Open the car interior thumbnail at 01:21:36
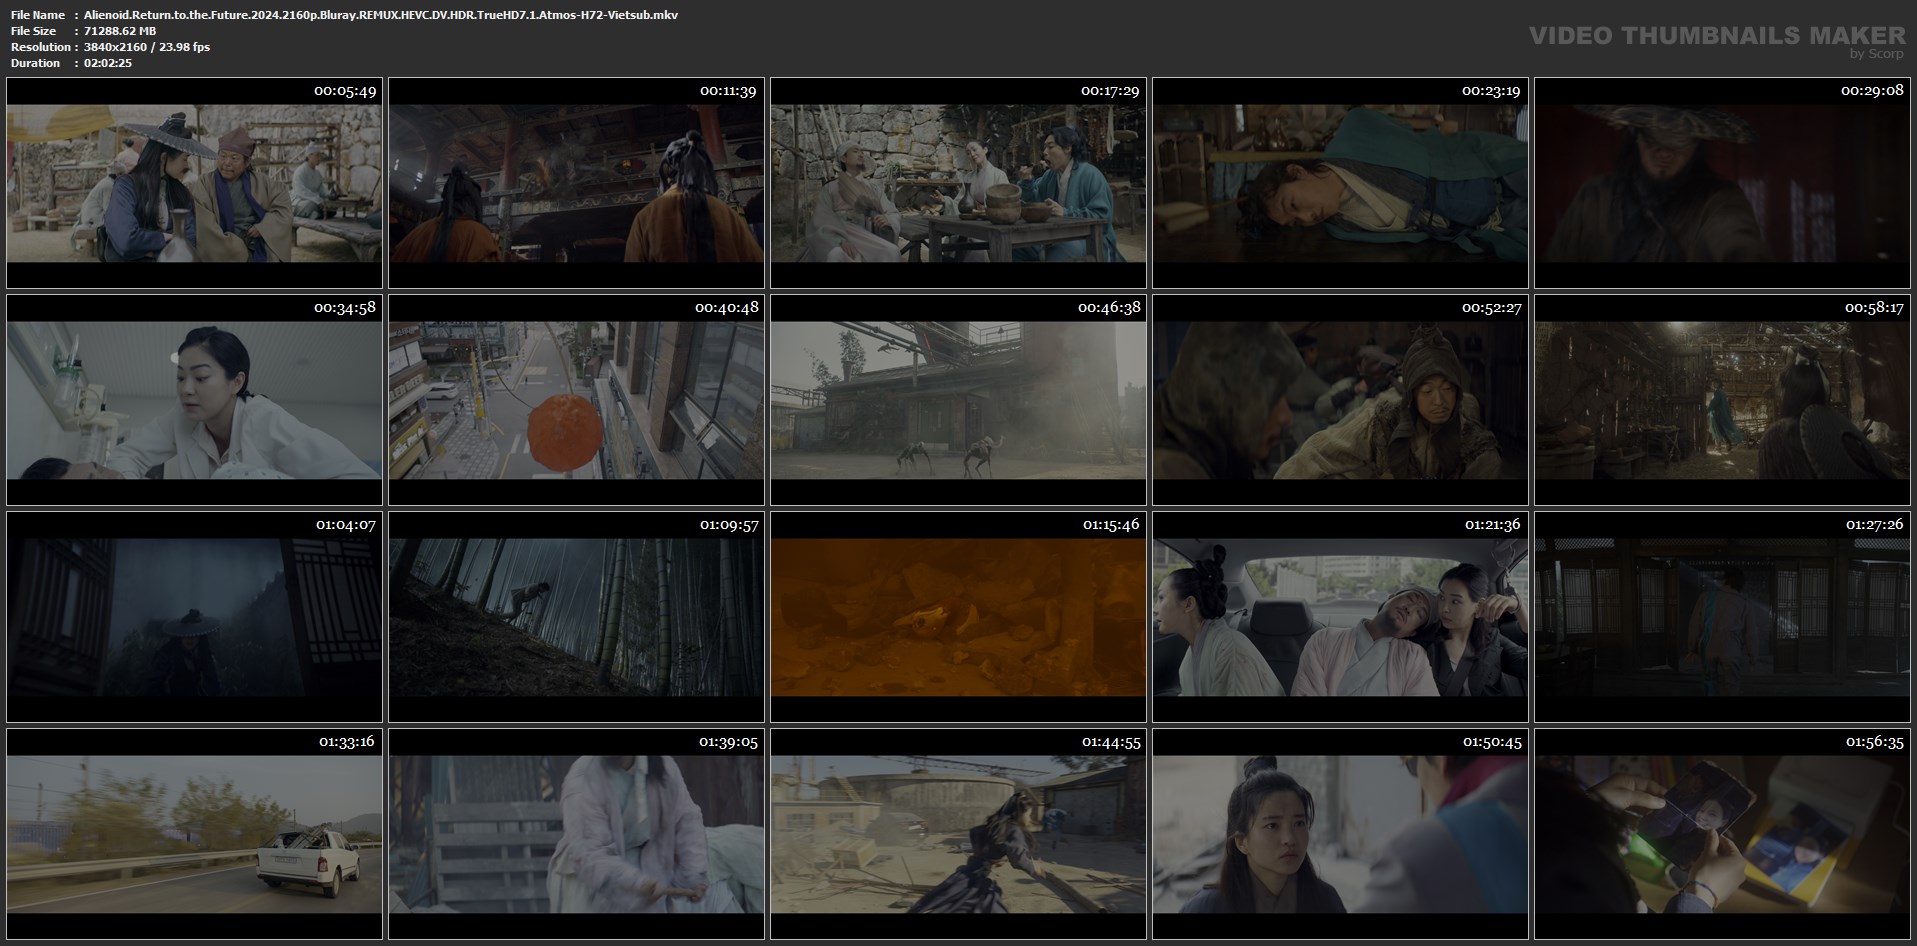The image size is (1917, 946). 1340,617
